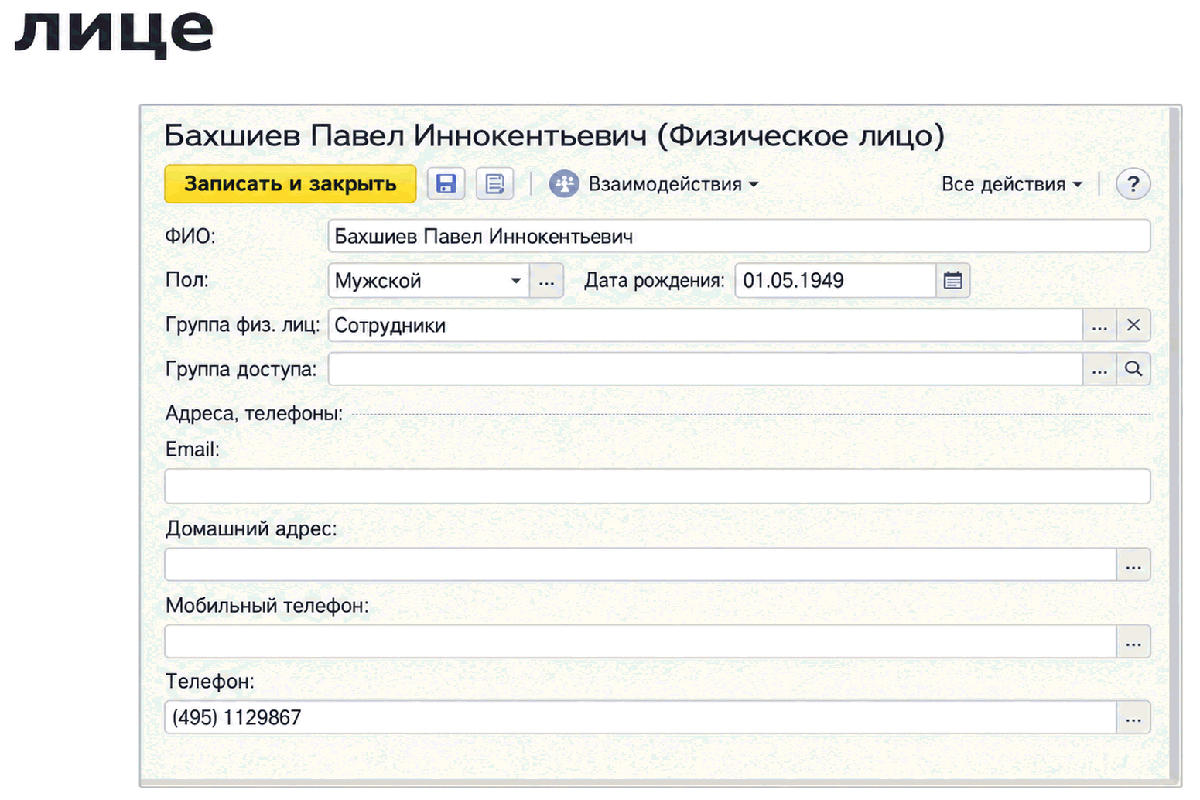This screenshot has height=800, width=1200.
Task: Open the Группа доступа magnifier icon
Action: [x=1134, y=369]
